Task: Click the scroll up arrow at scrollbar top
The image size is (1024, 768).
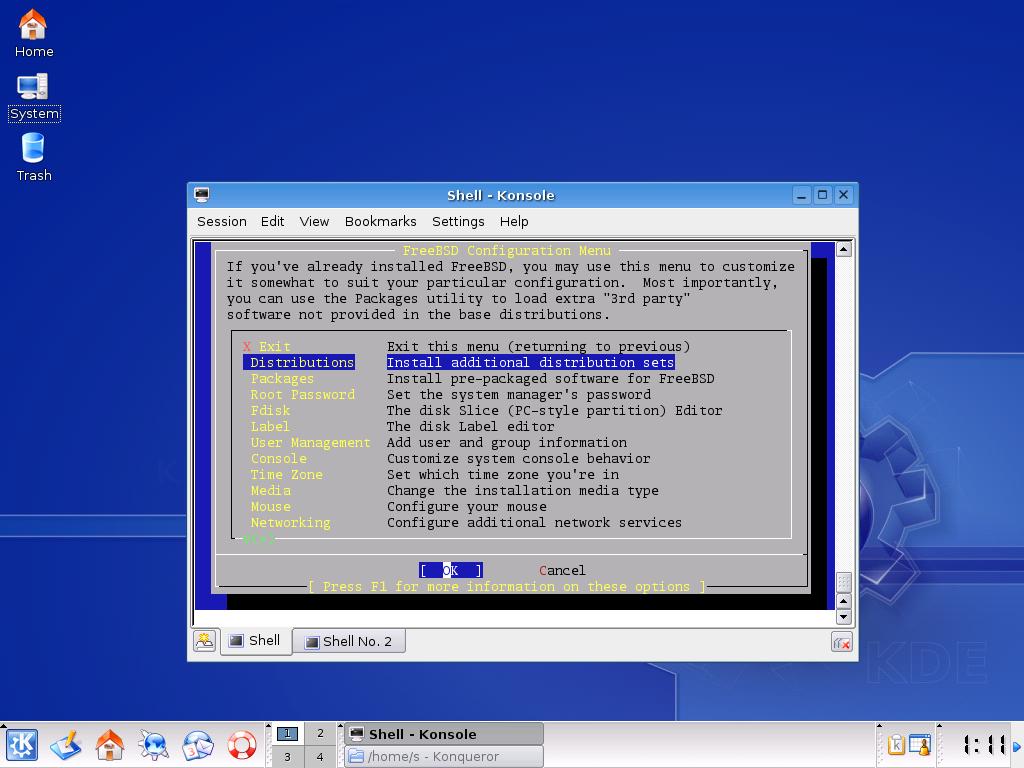Action: click(x=844, y=249)
